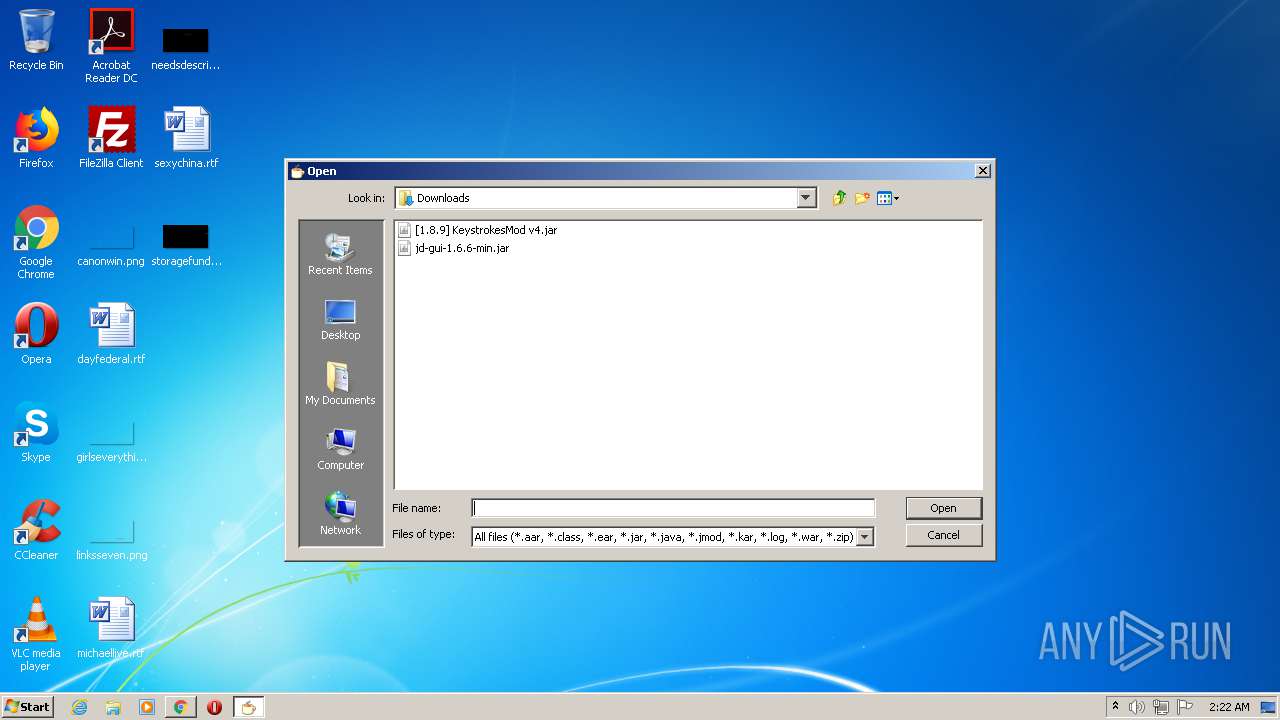This screenshot has width=1280, height=720.
Task: Click the 2:22 AM clock
Action: [1229, 707]
